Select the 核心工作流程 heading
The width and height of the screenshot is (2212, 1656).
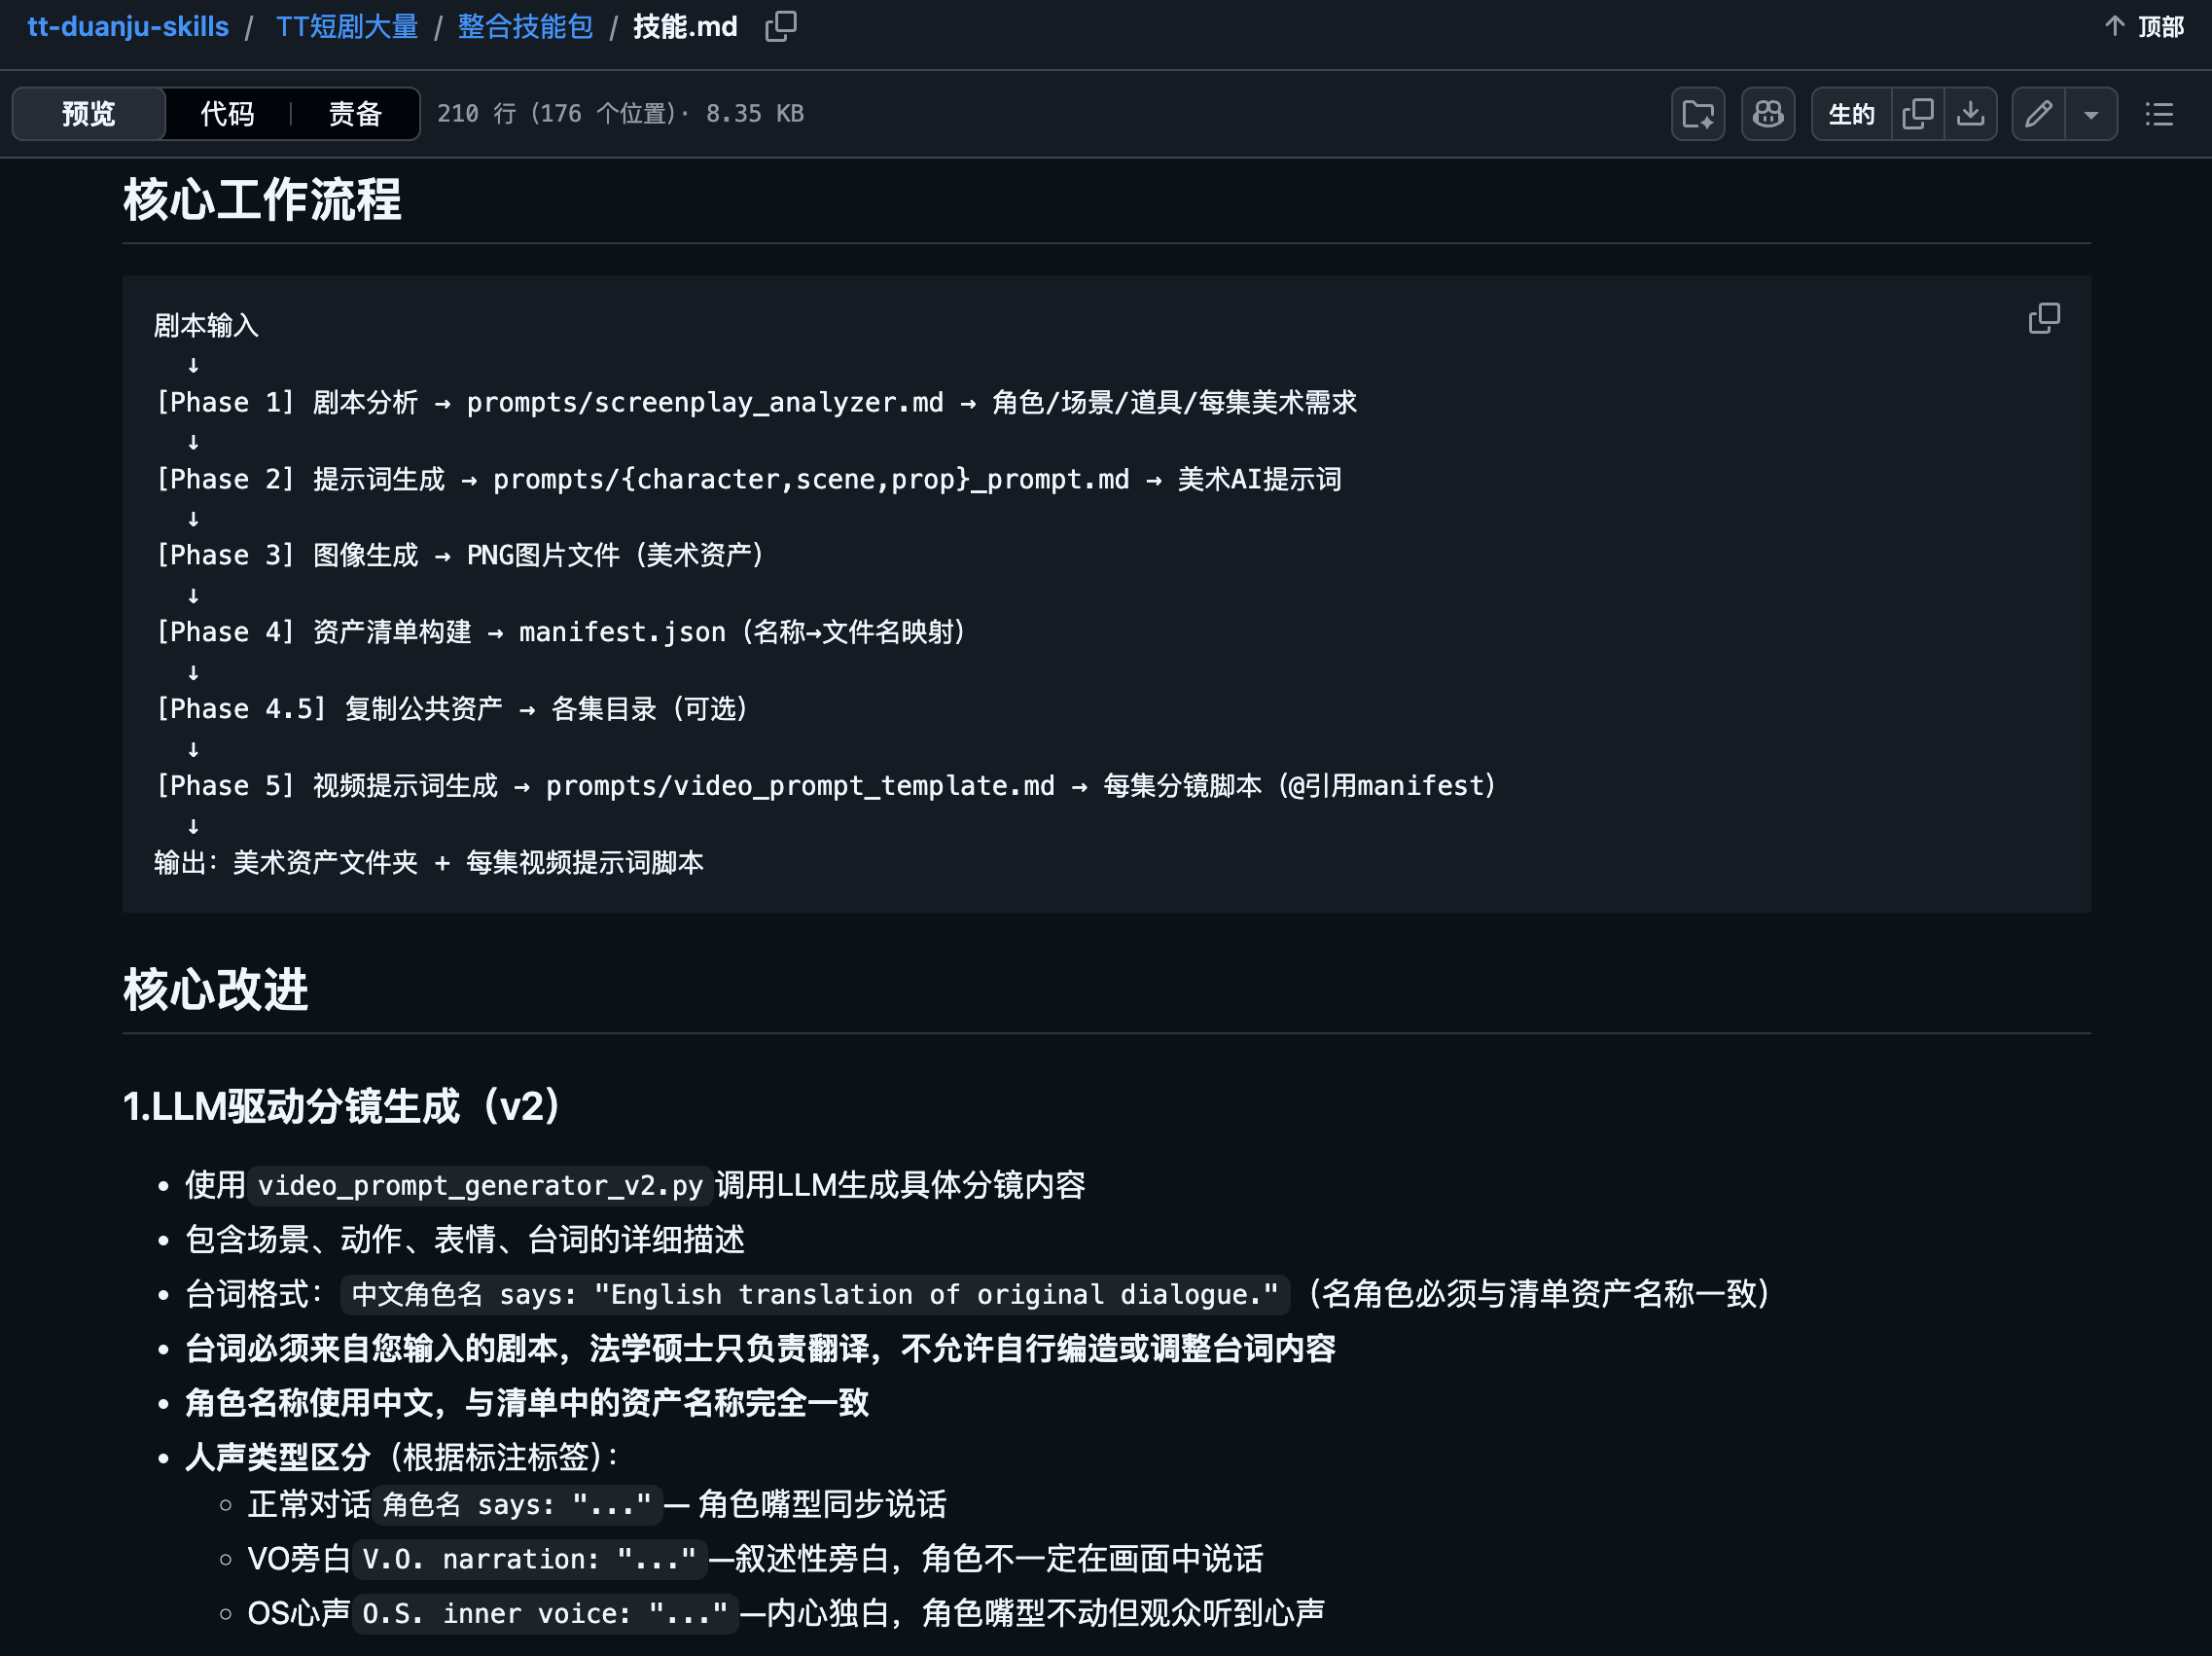coord(262,200)
